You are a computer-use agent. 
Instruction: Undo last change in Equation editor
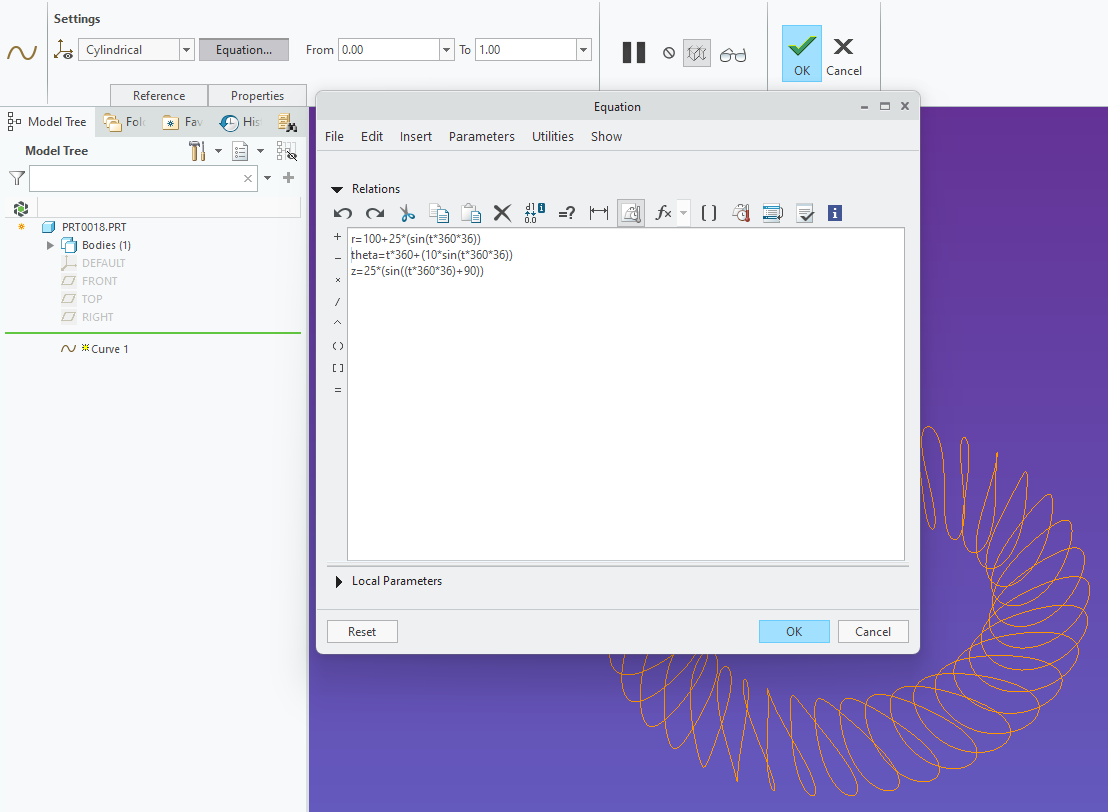[342, 212]
